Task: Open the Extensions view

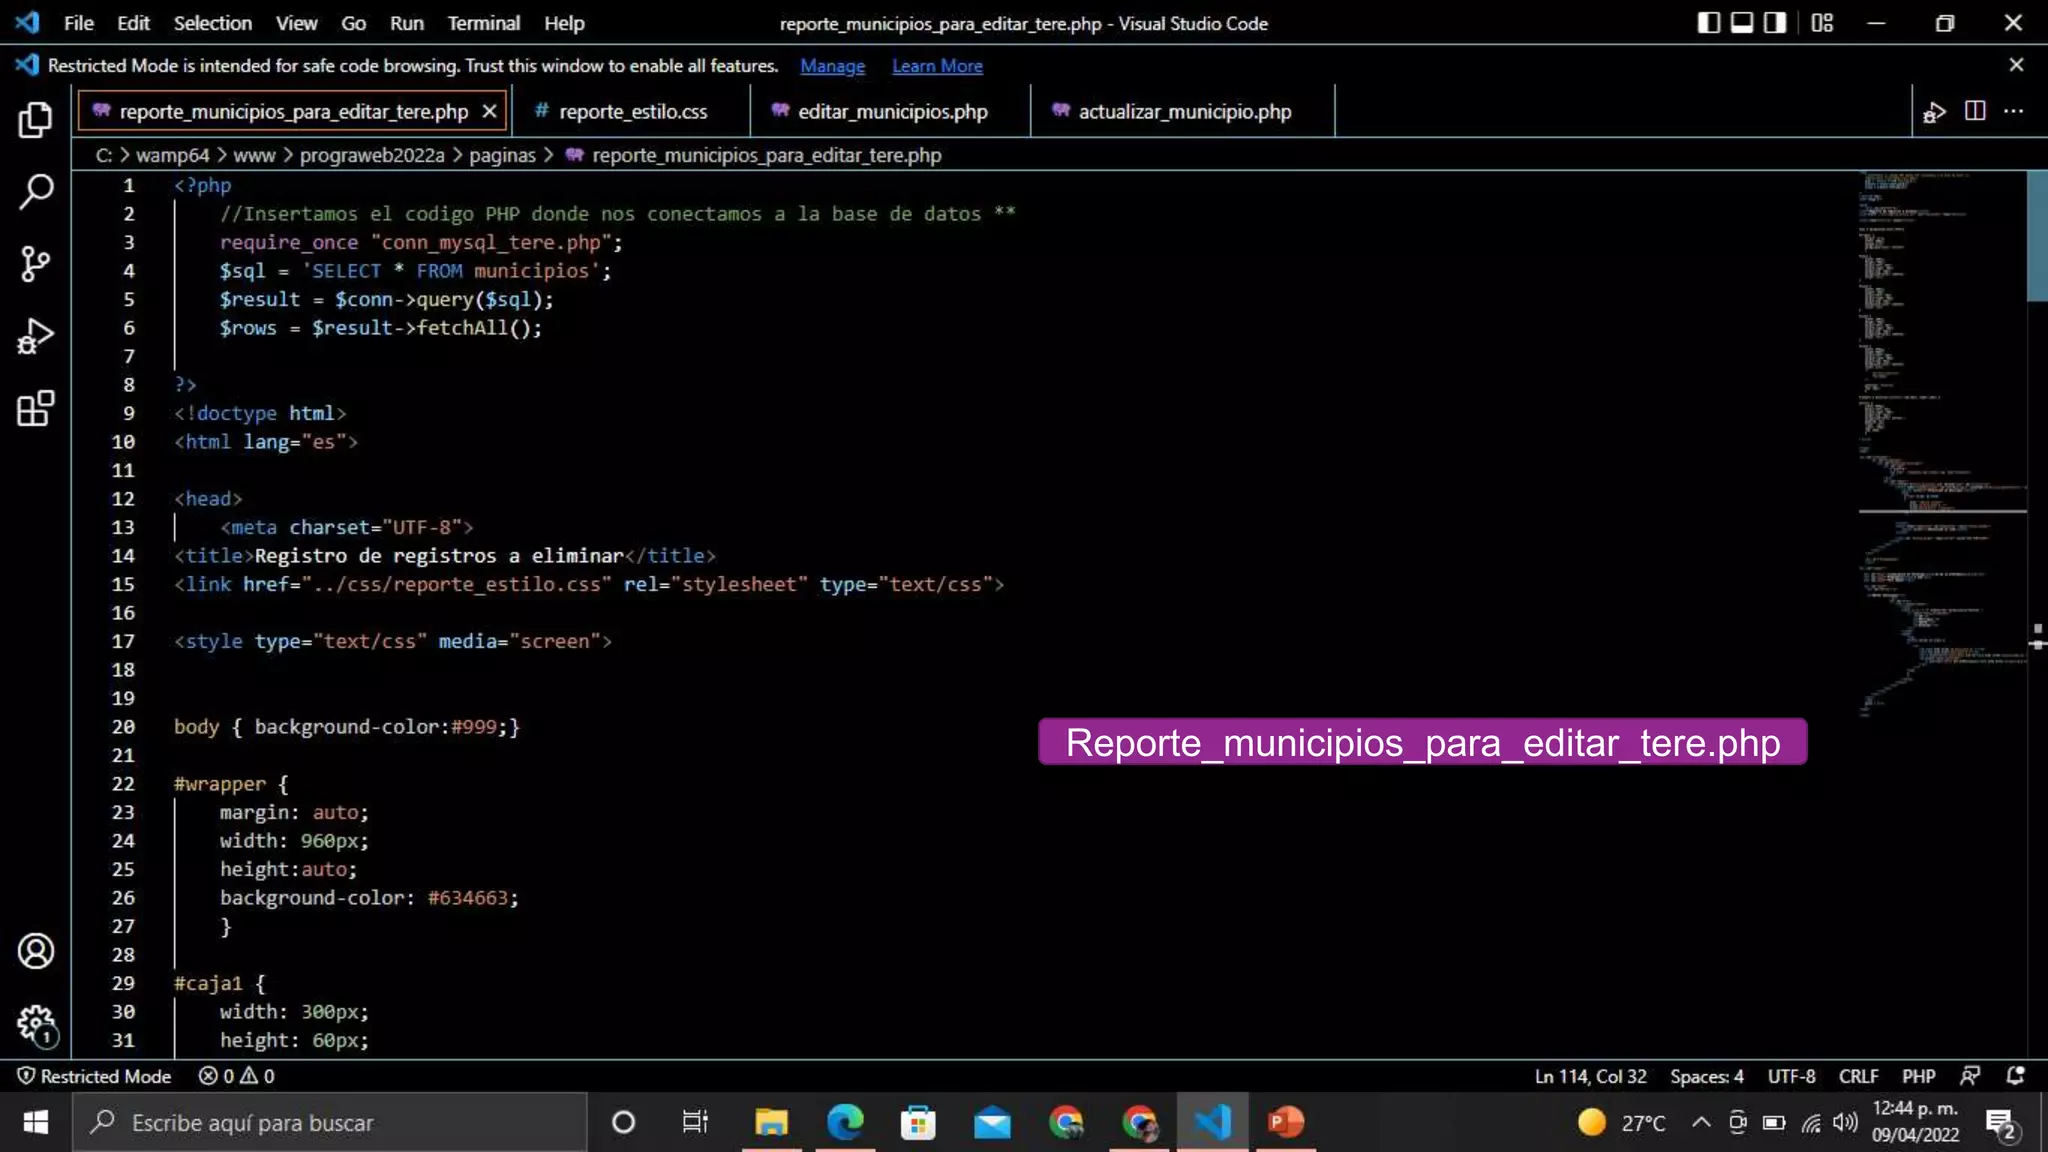Action: pos(35,408)
